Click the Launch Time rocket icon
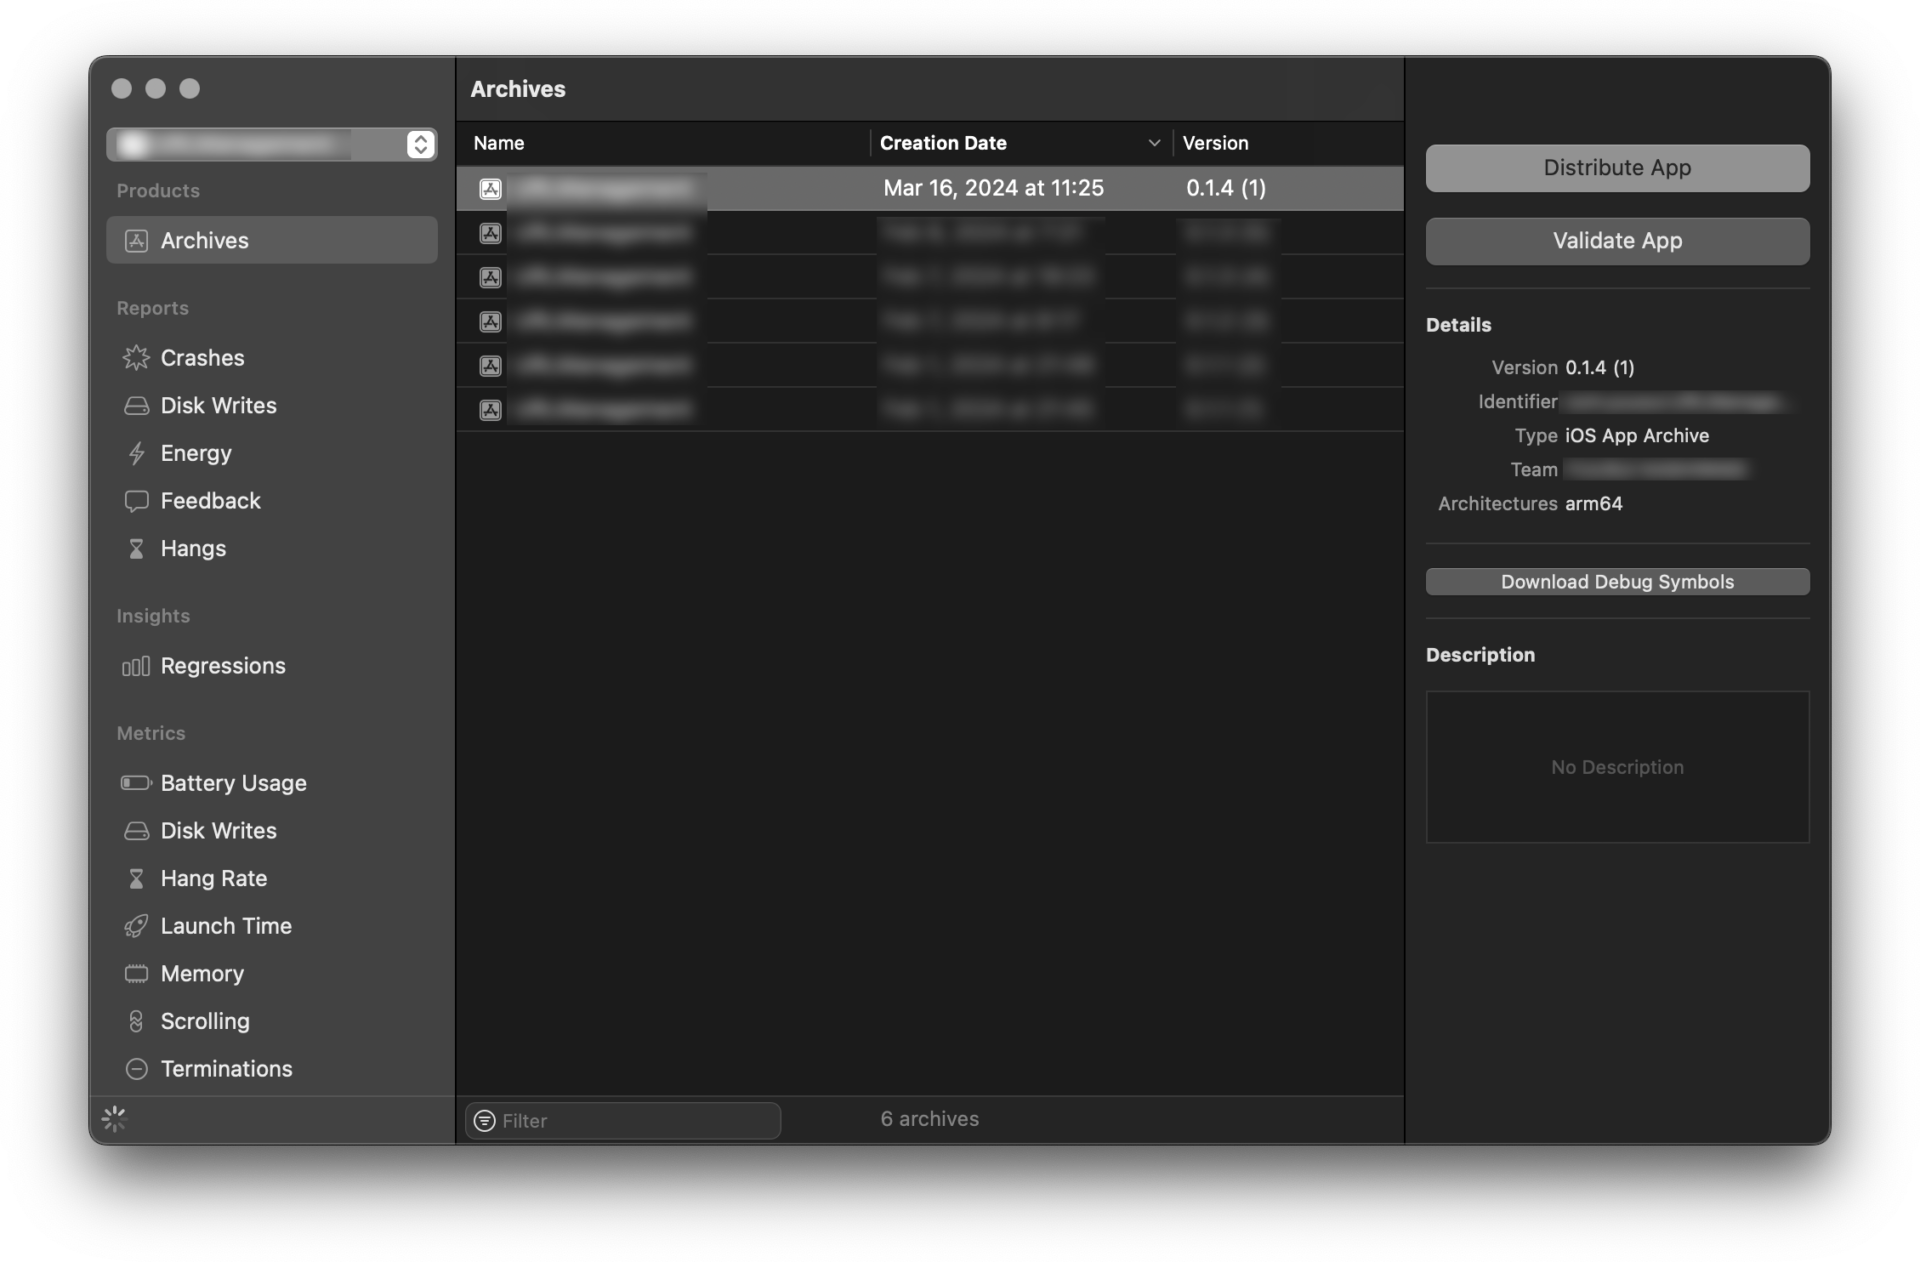 [136, 926]
